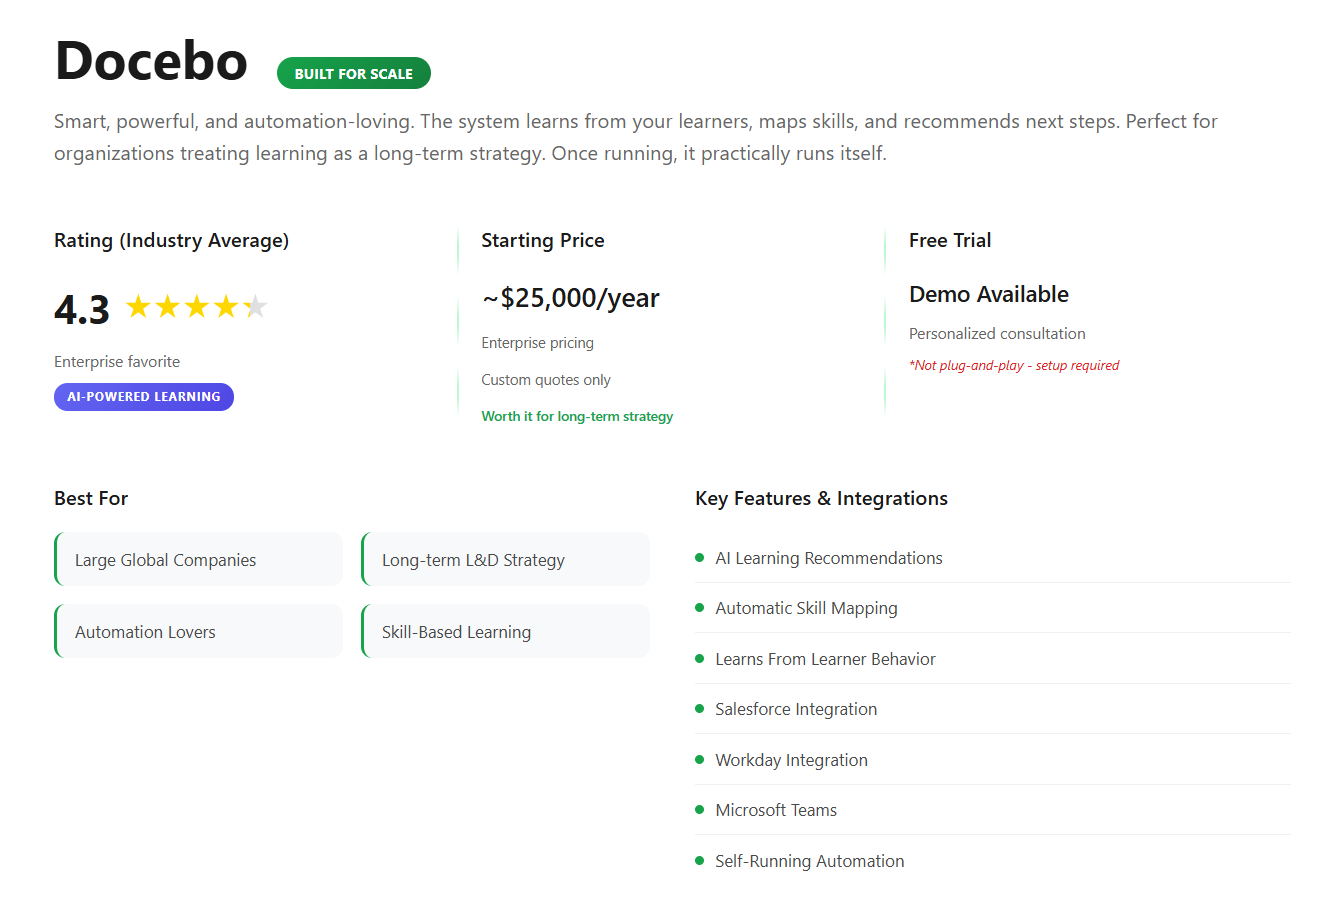This screenshot has width=1343, height=905.
Task: Click the Starting Price label
Action: (543, 240)
